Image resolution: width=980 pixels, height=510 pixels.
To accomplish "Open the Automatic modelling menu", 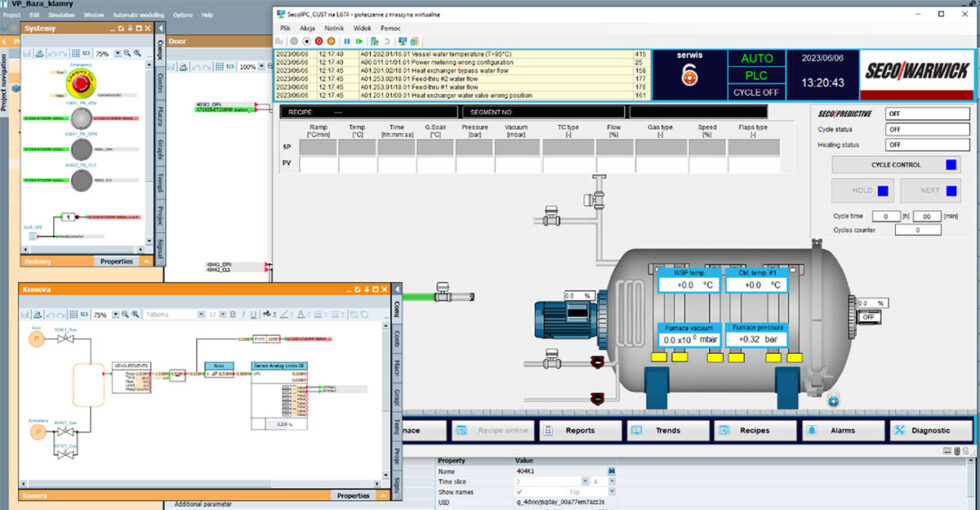I will point(138,15).
